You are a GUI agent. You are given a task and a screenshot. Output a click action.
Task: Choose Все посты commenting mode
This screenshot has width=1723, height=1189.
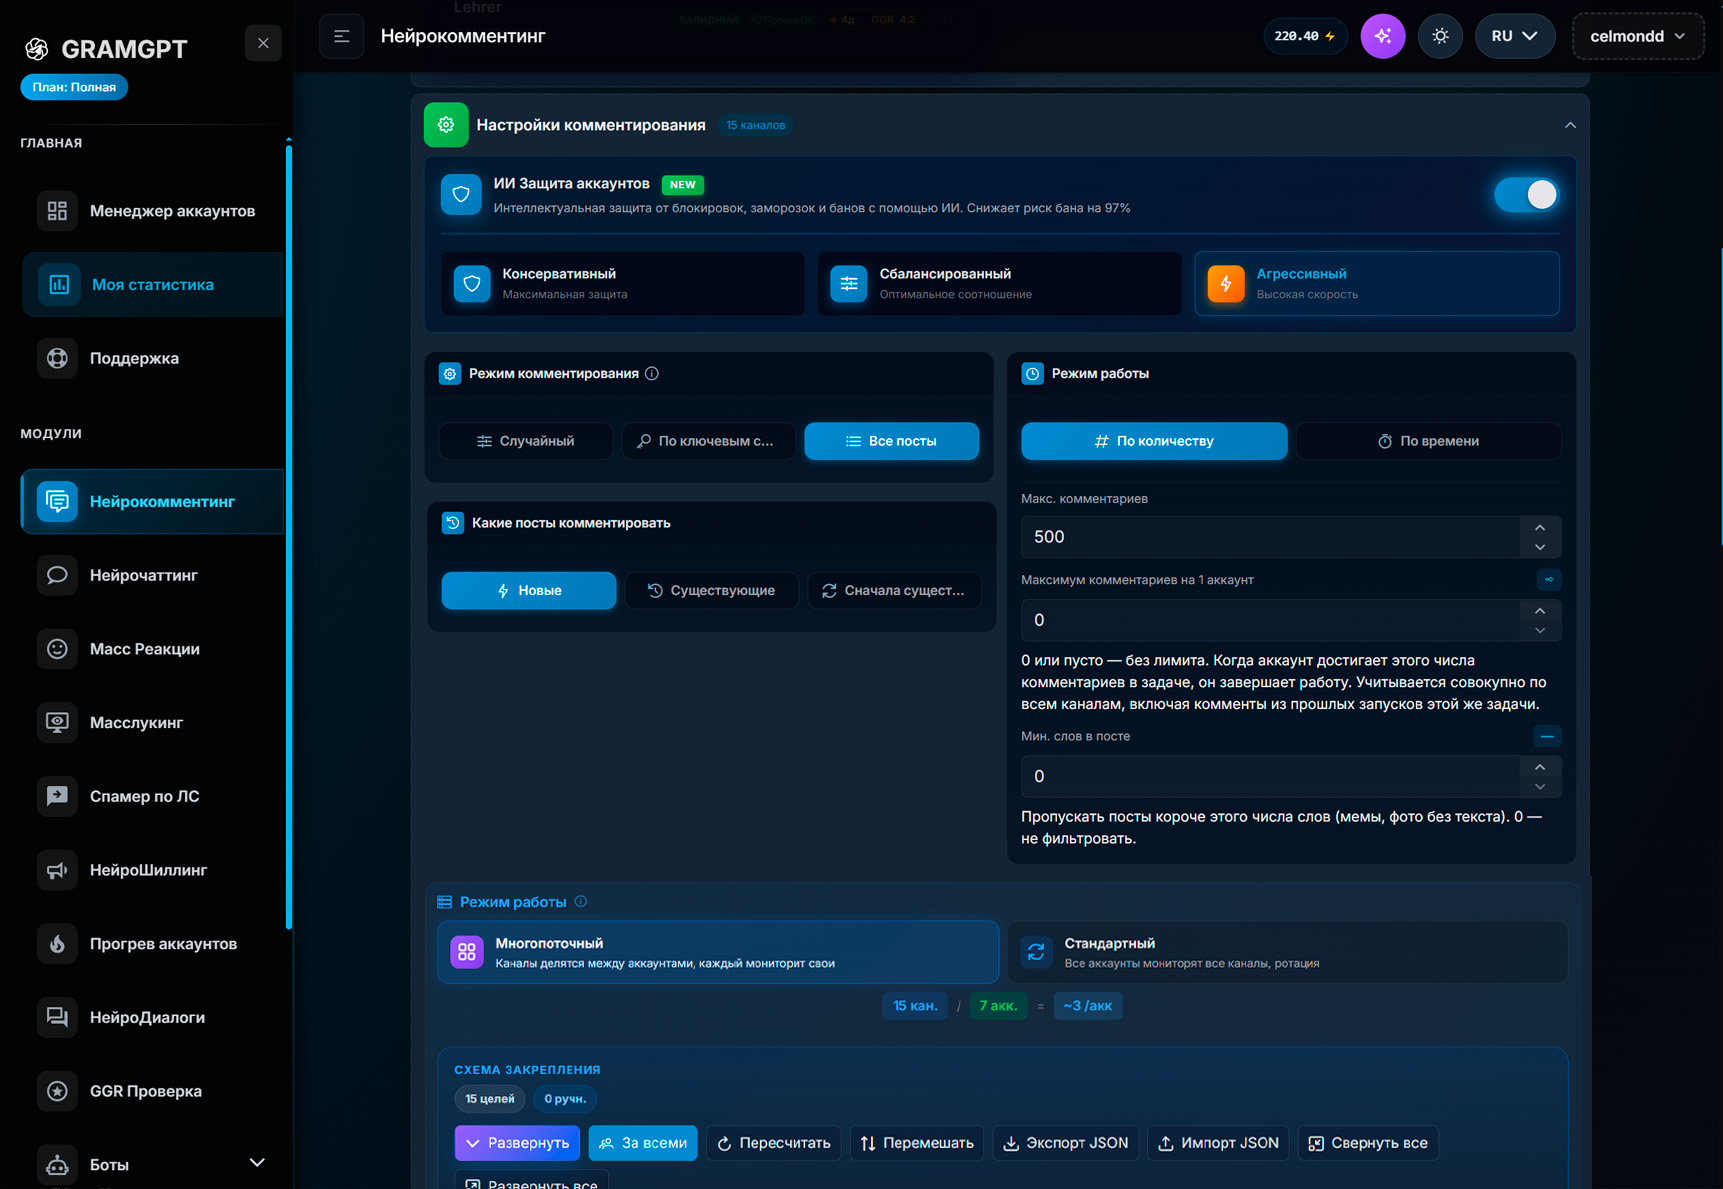(x=892, y=441)
